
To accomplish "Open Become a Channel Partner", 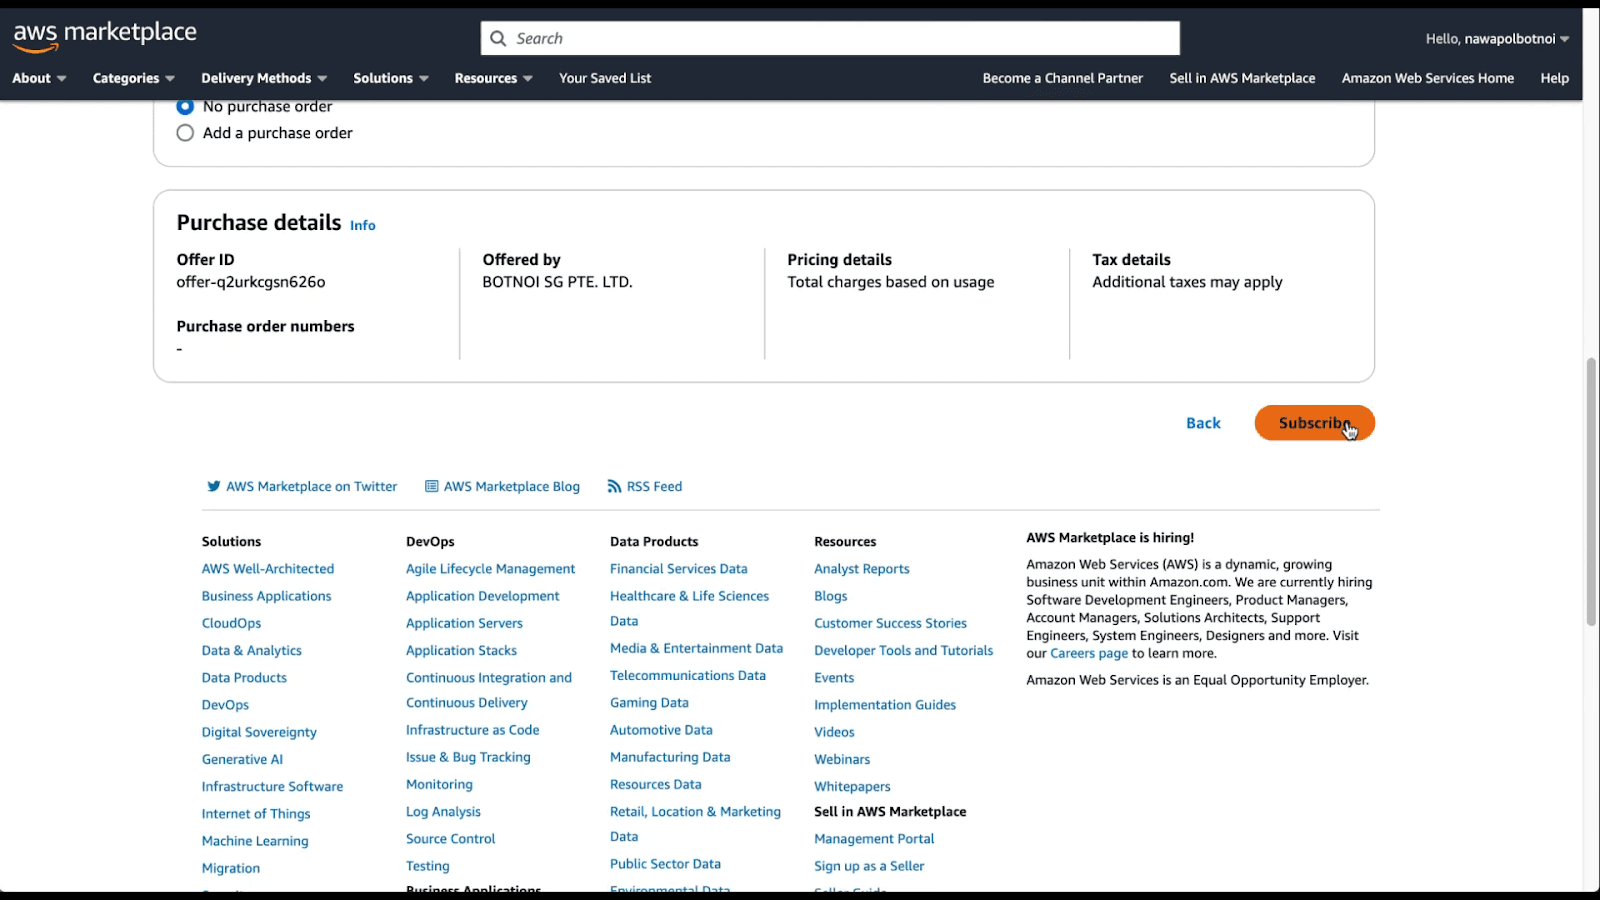I will (1062, 78).
